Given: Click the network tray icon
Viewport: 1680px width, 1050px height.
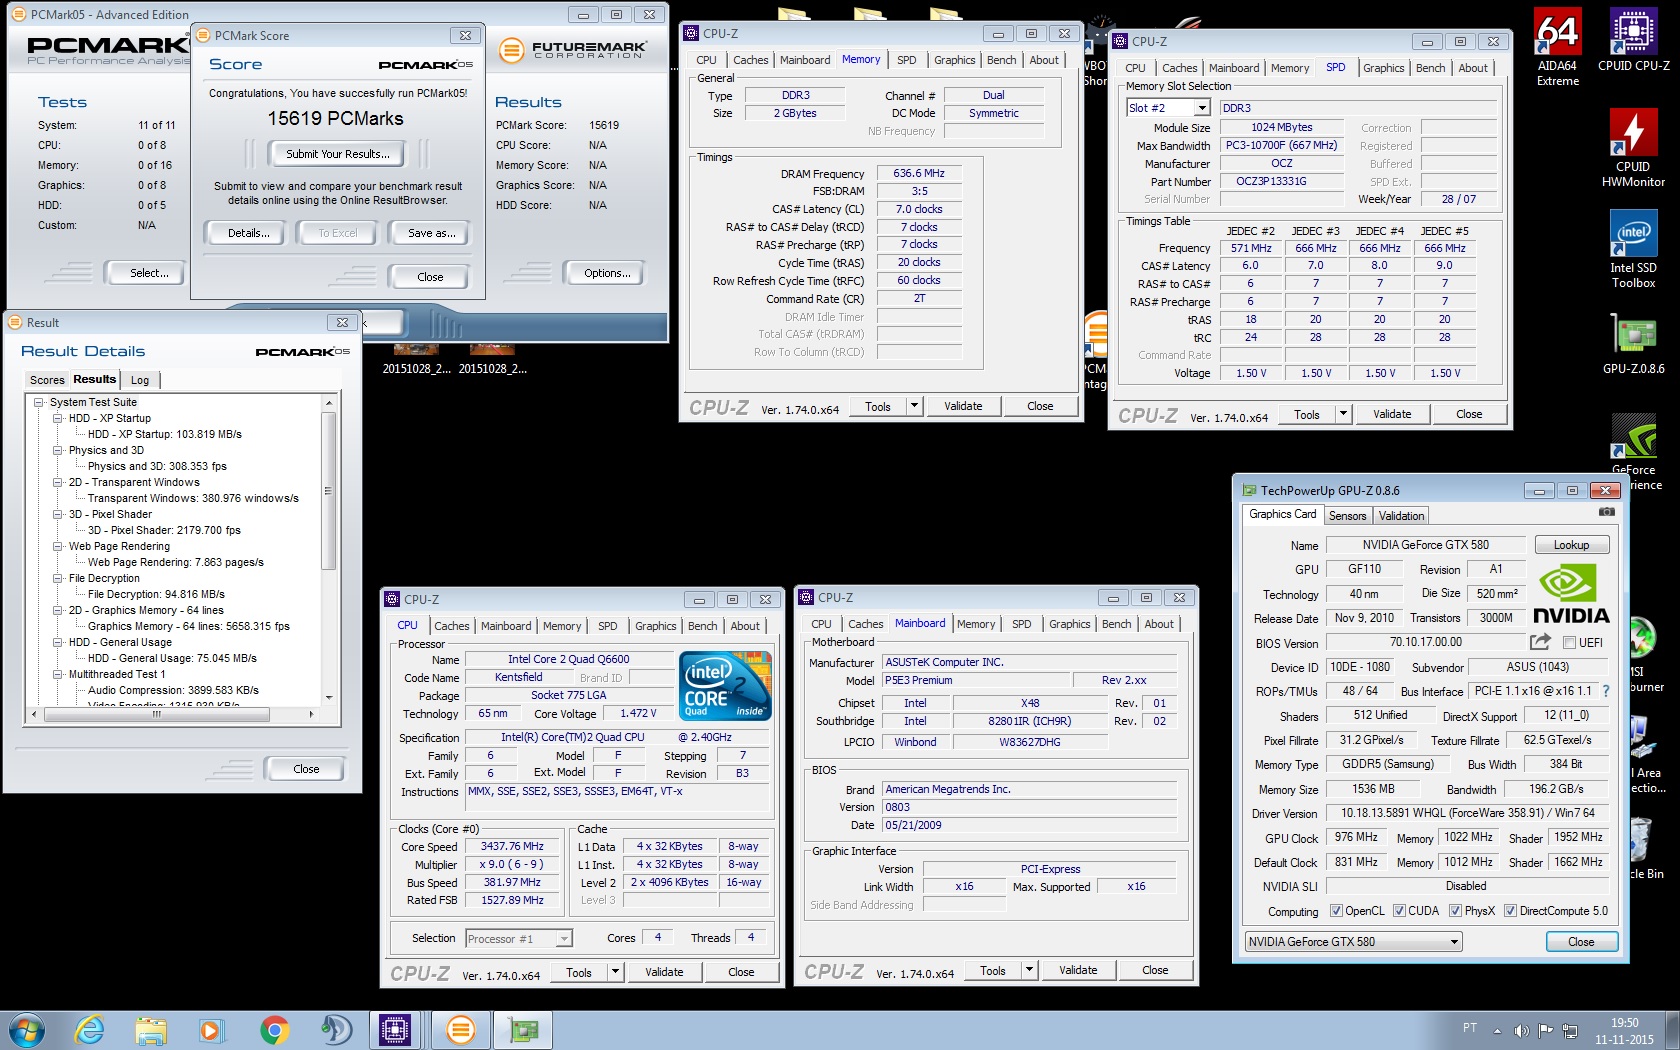Looking at the screenshot, I should [x=1570, y=1031].
